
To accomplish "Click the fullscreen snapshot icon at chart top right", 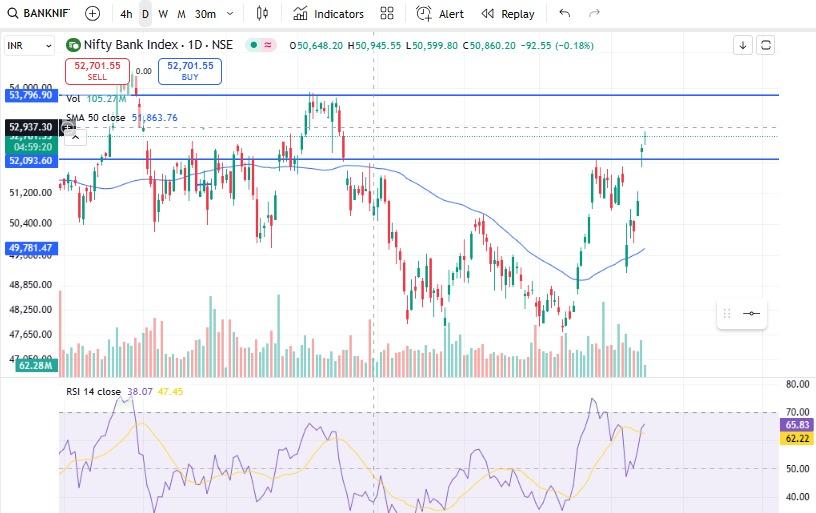I will pyautogui.click(x=766, y=45).
